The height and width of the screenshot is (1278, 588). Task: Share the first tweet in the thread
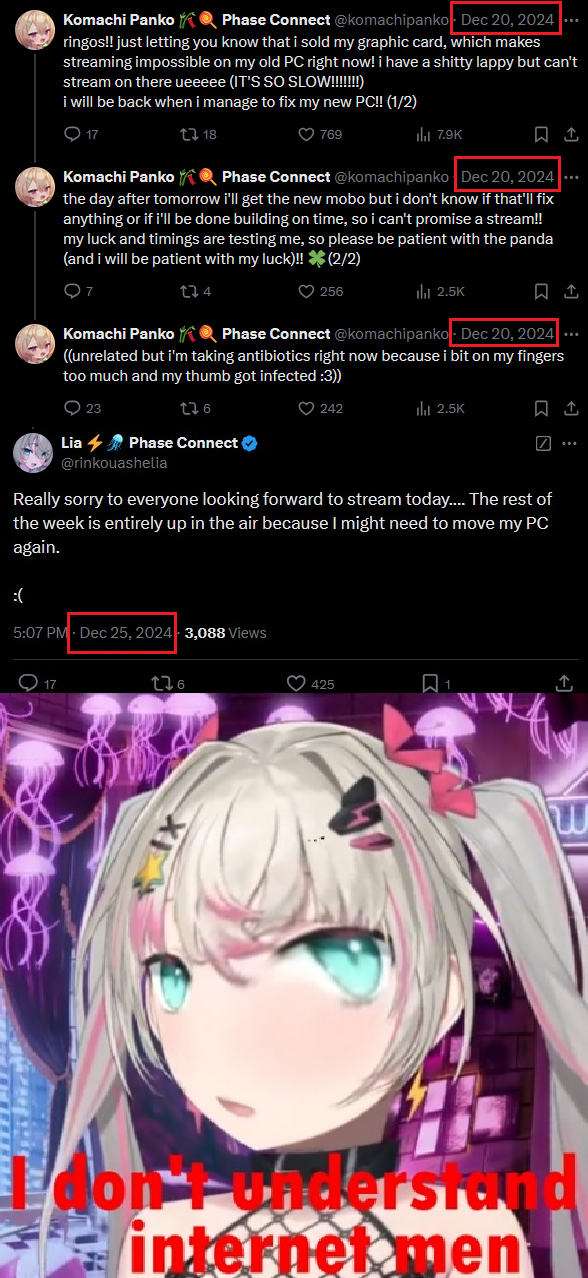571,134
